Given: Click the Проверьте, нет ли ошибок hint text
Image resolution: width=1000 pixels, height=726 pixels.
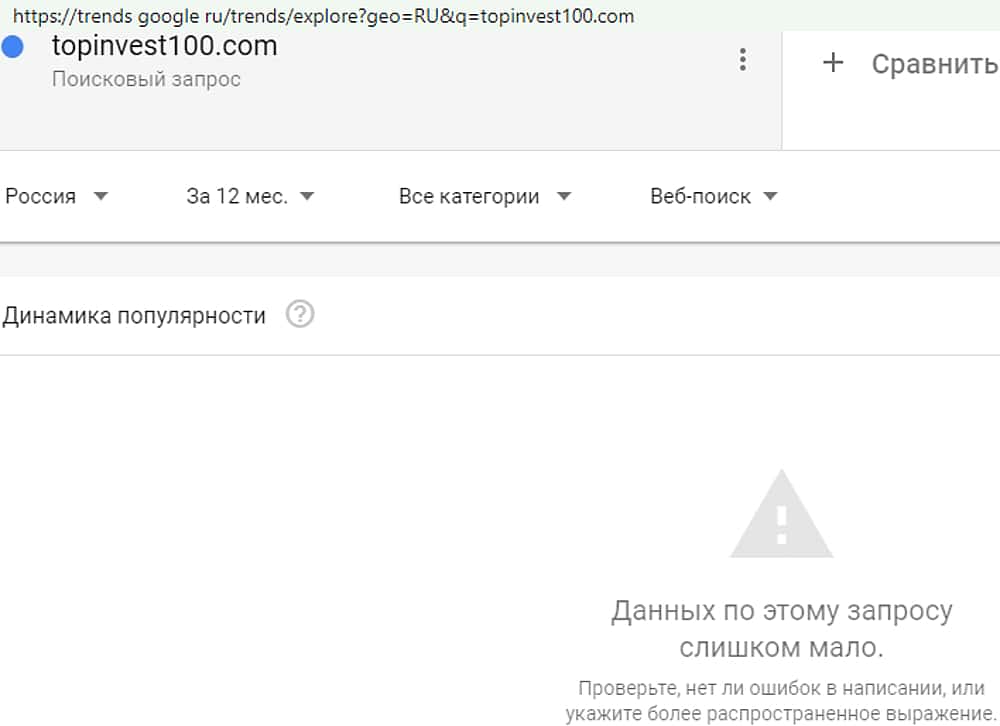Looking at the screenshot, I should click(x=781, y=700).
